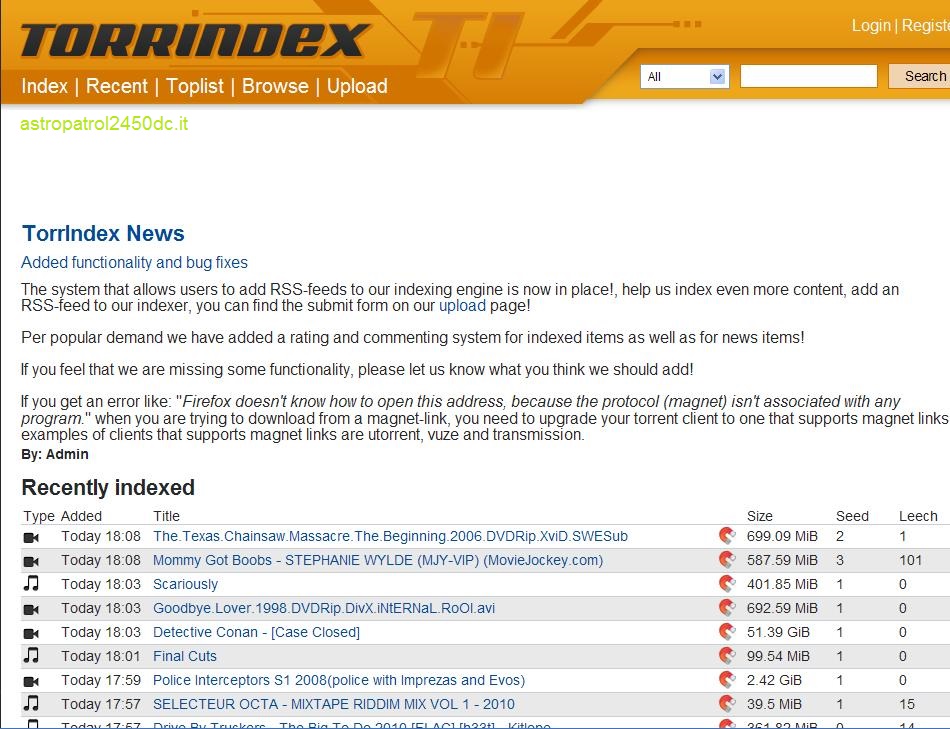
Task: Click magnet icon for Mommy Got Boobs row
Action: 727,560
